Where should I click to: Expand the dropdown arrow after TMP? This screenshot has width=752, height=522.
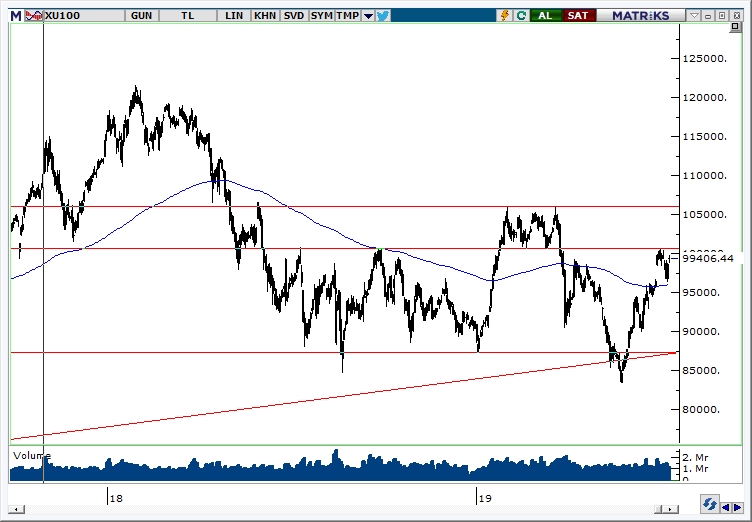368,16
